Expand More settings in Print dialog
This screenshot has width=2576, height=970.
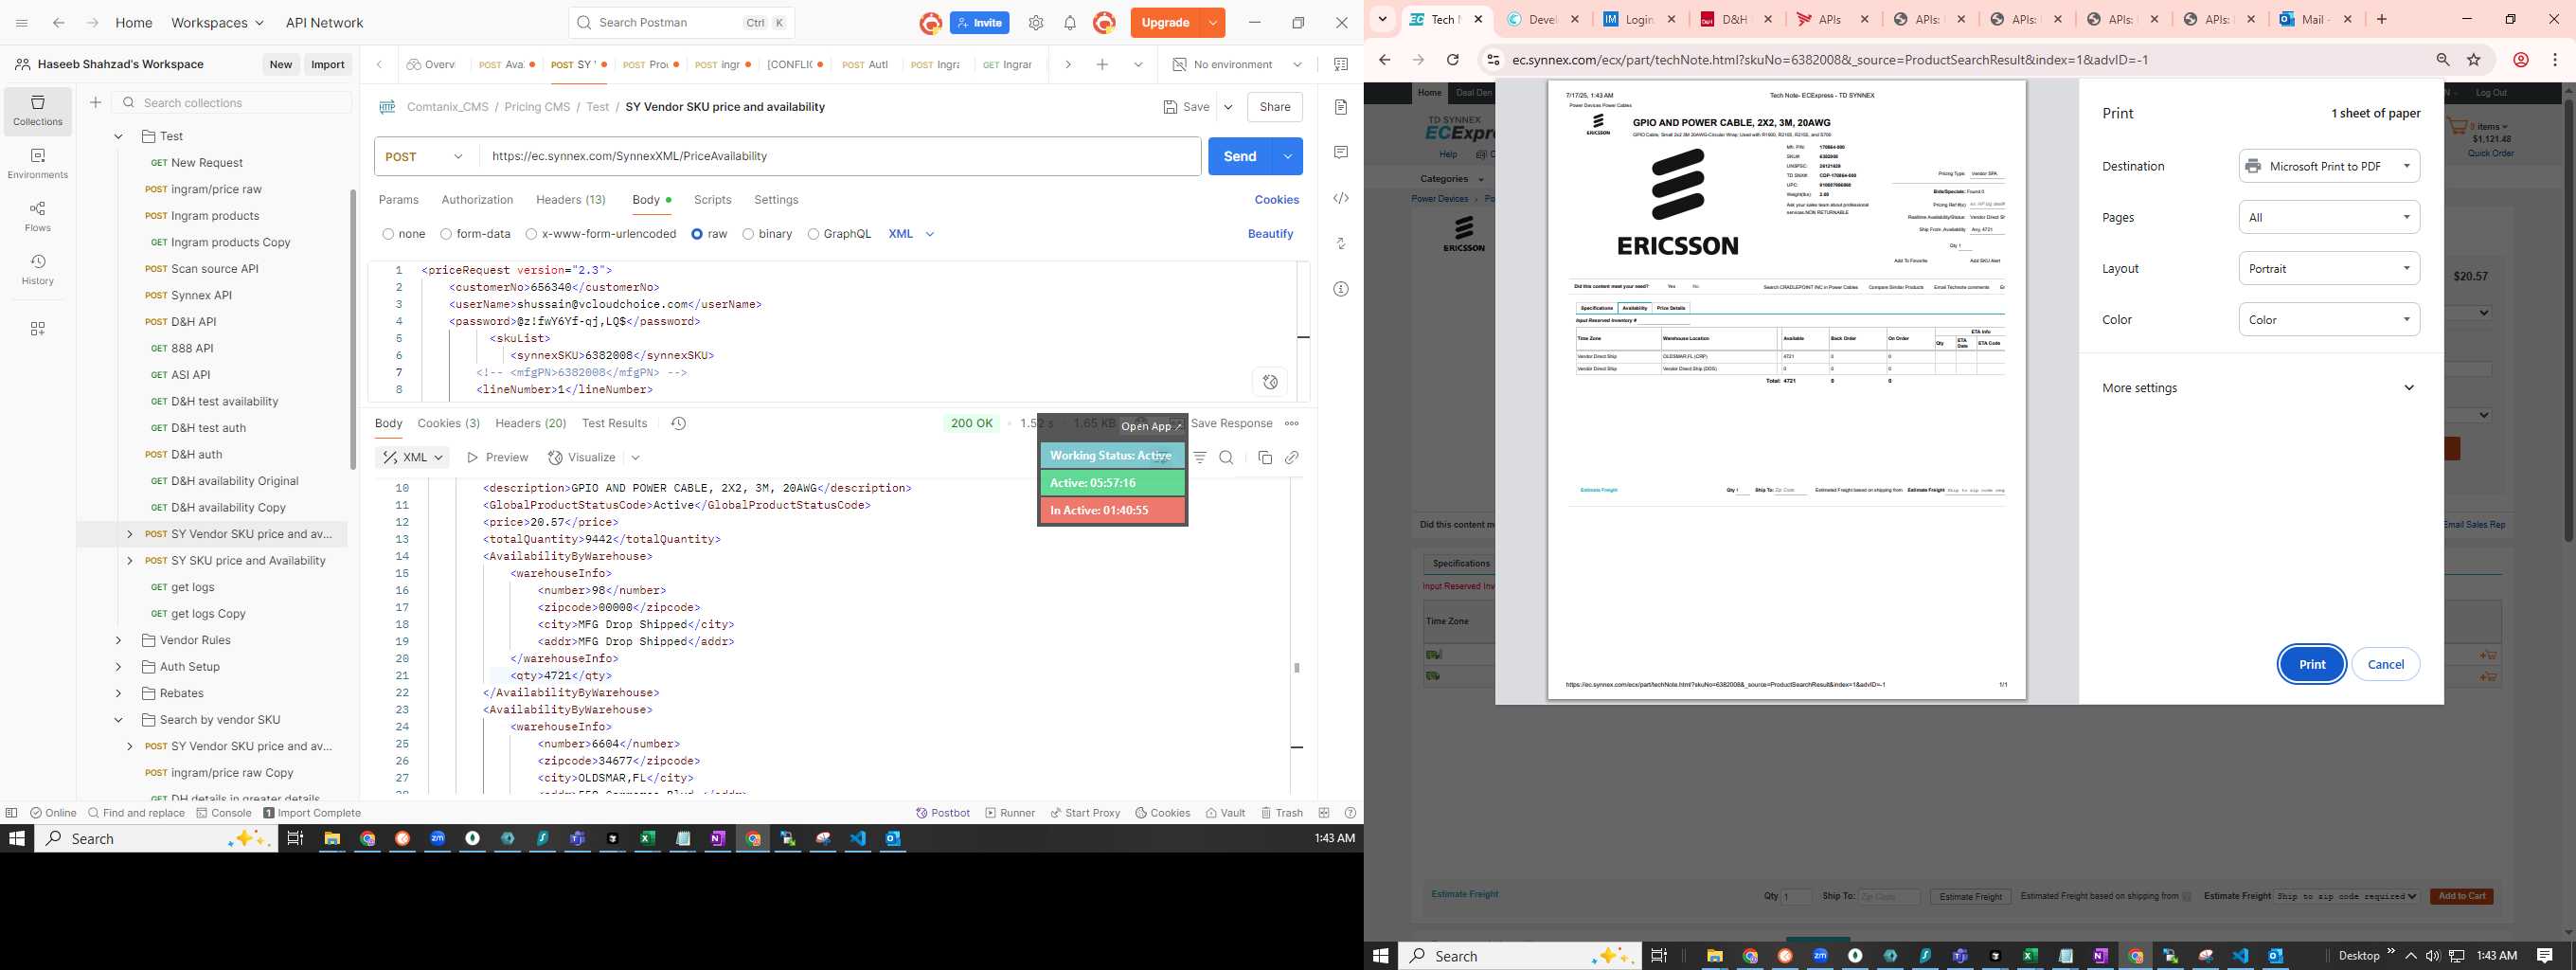[x=2260, y=388]
